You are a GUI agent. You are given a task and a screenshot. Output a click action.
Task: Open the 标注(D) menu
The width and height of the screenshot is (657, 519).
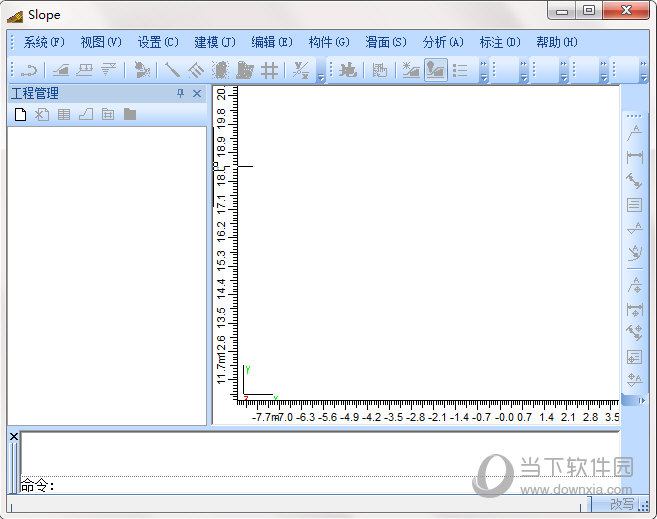coord(500,42)
